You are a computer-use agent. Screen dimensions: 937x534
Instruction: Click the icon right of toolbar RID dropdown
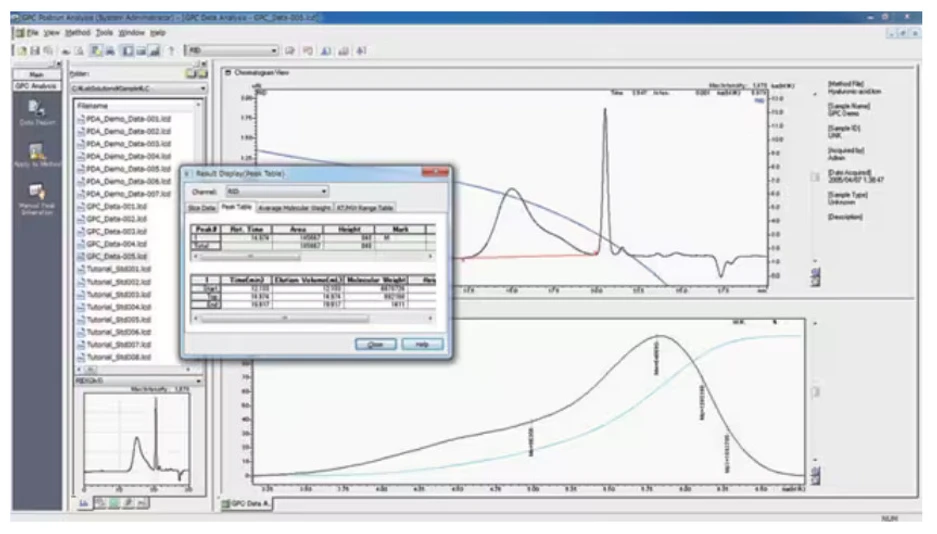point(291,50)
